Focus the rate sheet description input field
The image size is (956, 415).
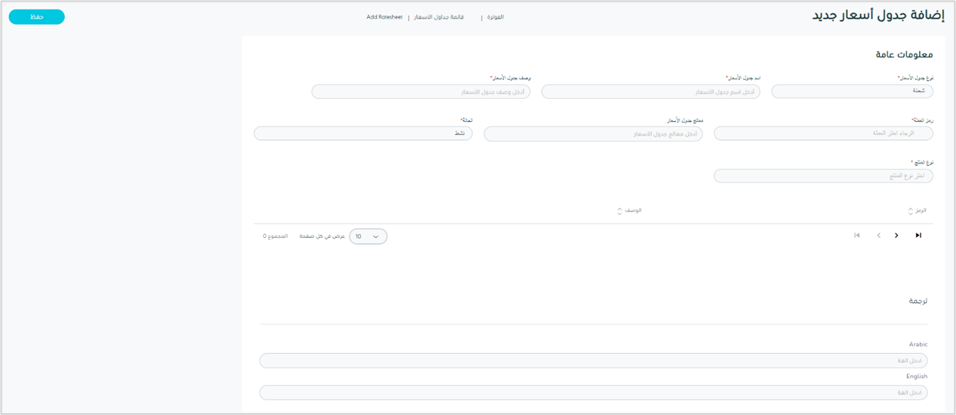420,92
